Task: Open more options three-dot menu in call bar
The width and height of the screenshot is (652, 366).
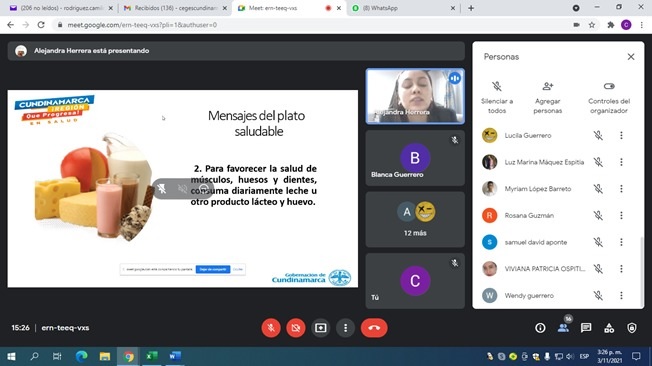Action: pos(345,328)
